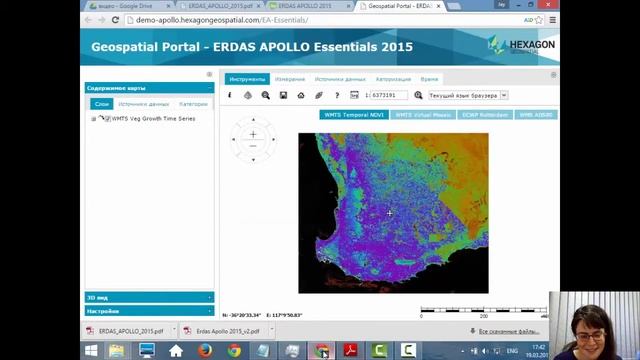Open Adobe Reader from taskbar
This screenshot has height=360, width=640.
350,351
